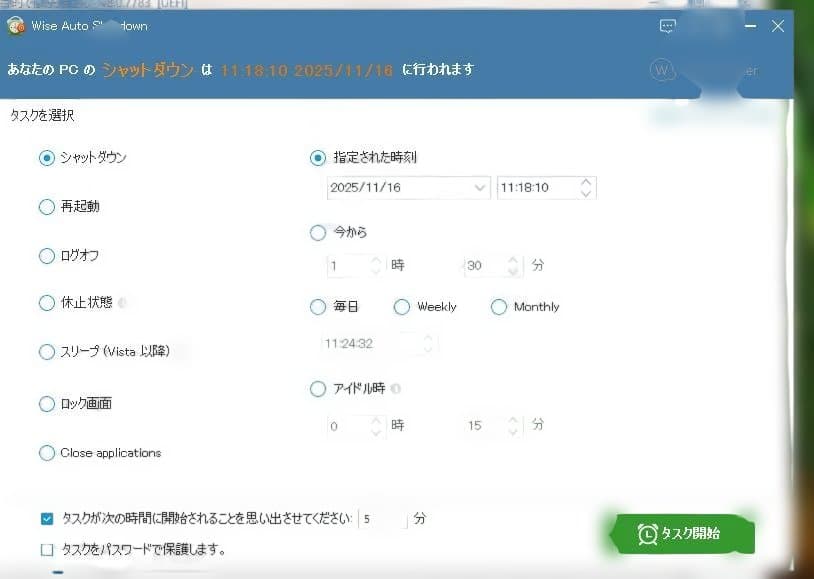Viewport: 814px width, 579px height.
Task: Choose the ログオフ radio button
Action: 46,256
